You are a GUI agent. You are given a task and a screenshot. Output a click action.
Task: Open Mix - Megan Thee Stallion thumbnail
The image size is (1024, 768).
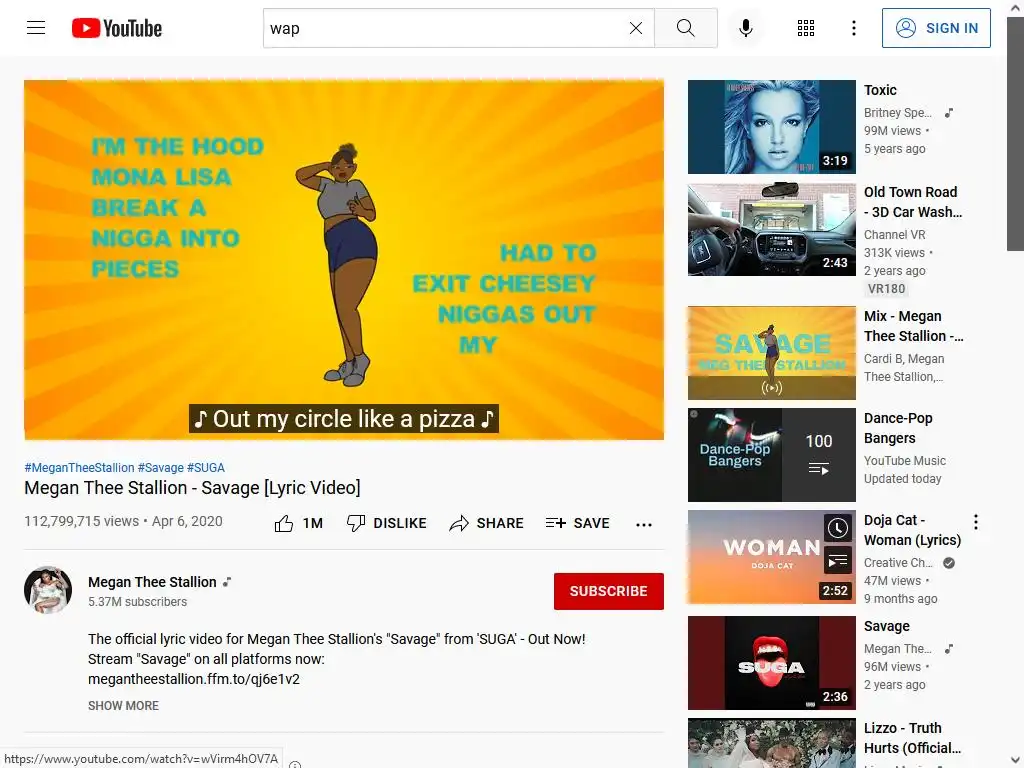coord(772,353)
